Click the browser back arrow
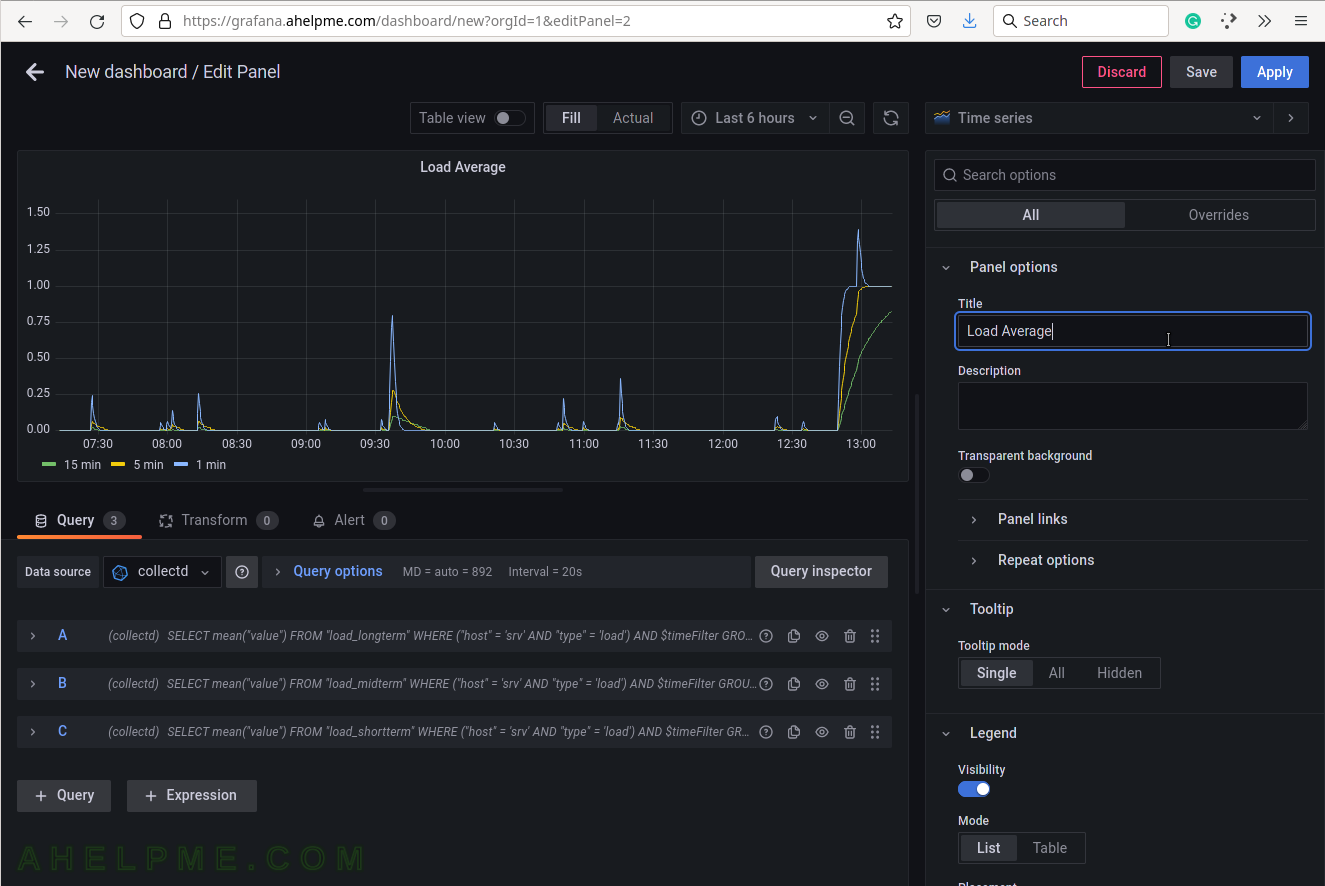Viewport: 1325px width, 886px height. pos(25,21)
